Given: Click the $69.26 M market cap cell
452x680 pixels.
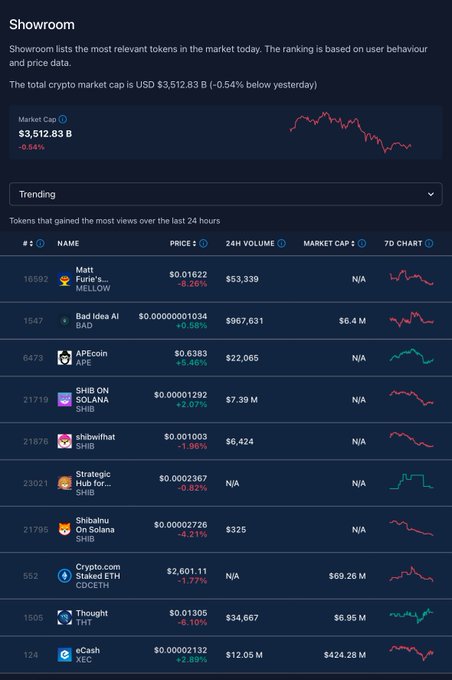Looking at the screenshot, I should (347, 576).
